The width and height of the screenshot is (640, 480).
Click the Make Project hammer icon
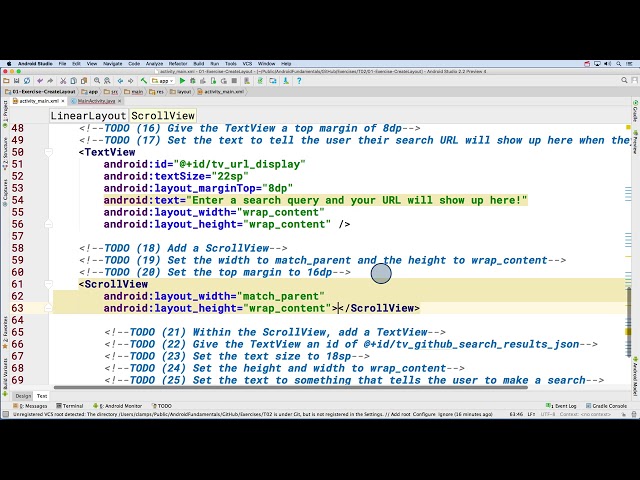[x=143, y=81]
